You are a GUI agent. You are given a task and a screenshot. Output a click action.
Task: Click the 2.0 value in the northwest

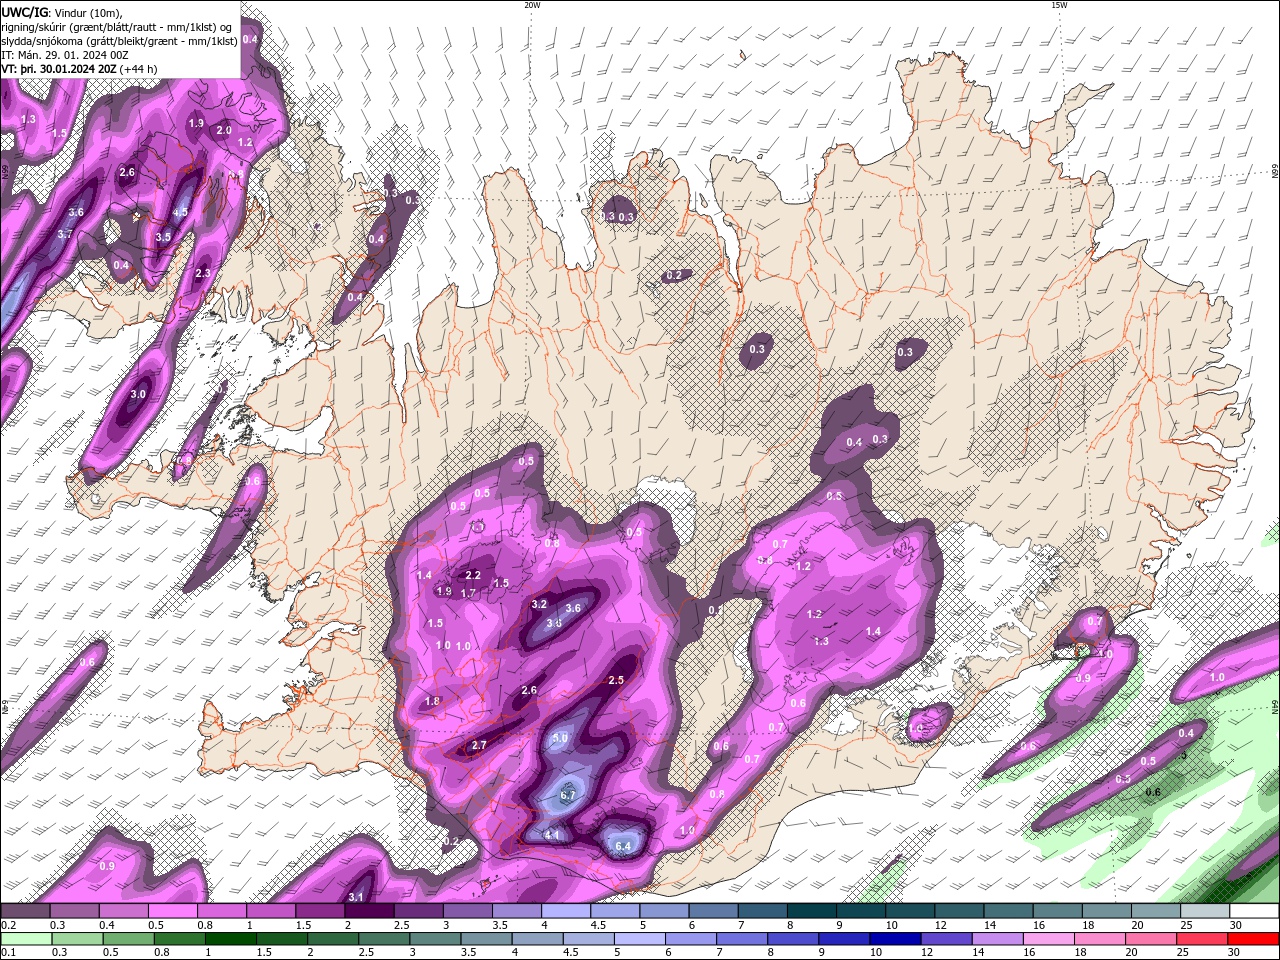[x=224, y=130]
